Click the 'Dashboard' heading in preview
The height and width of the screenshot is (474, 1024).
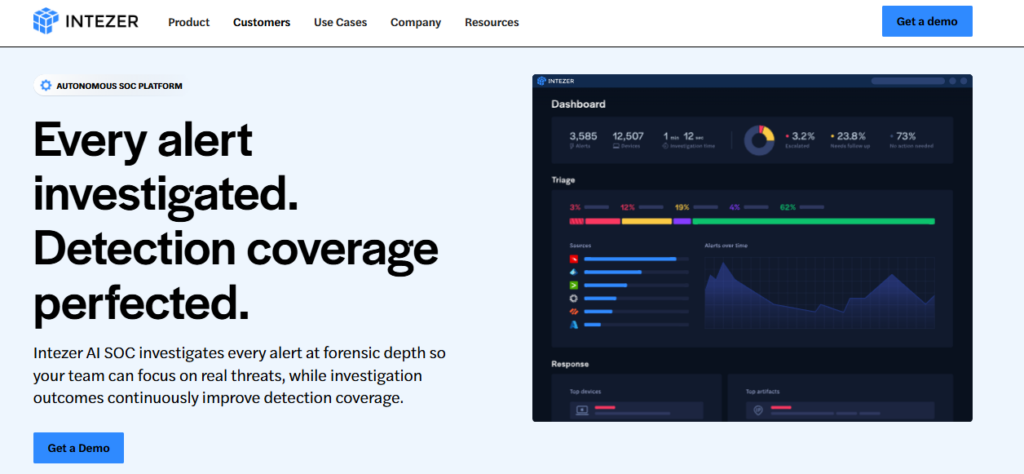tap(578, 104)
